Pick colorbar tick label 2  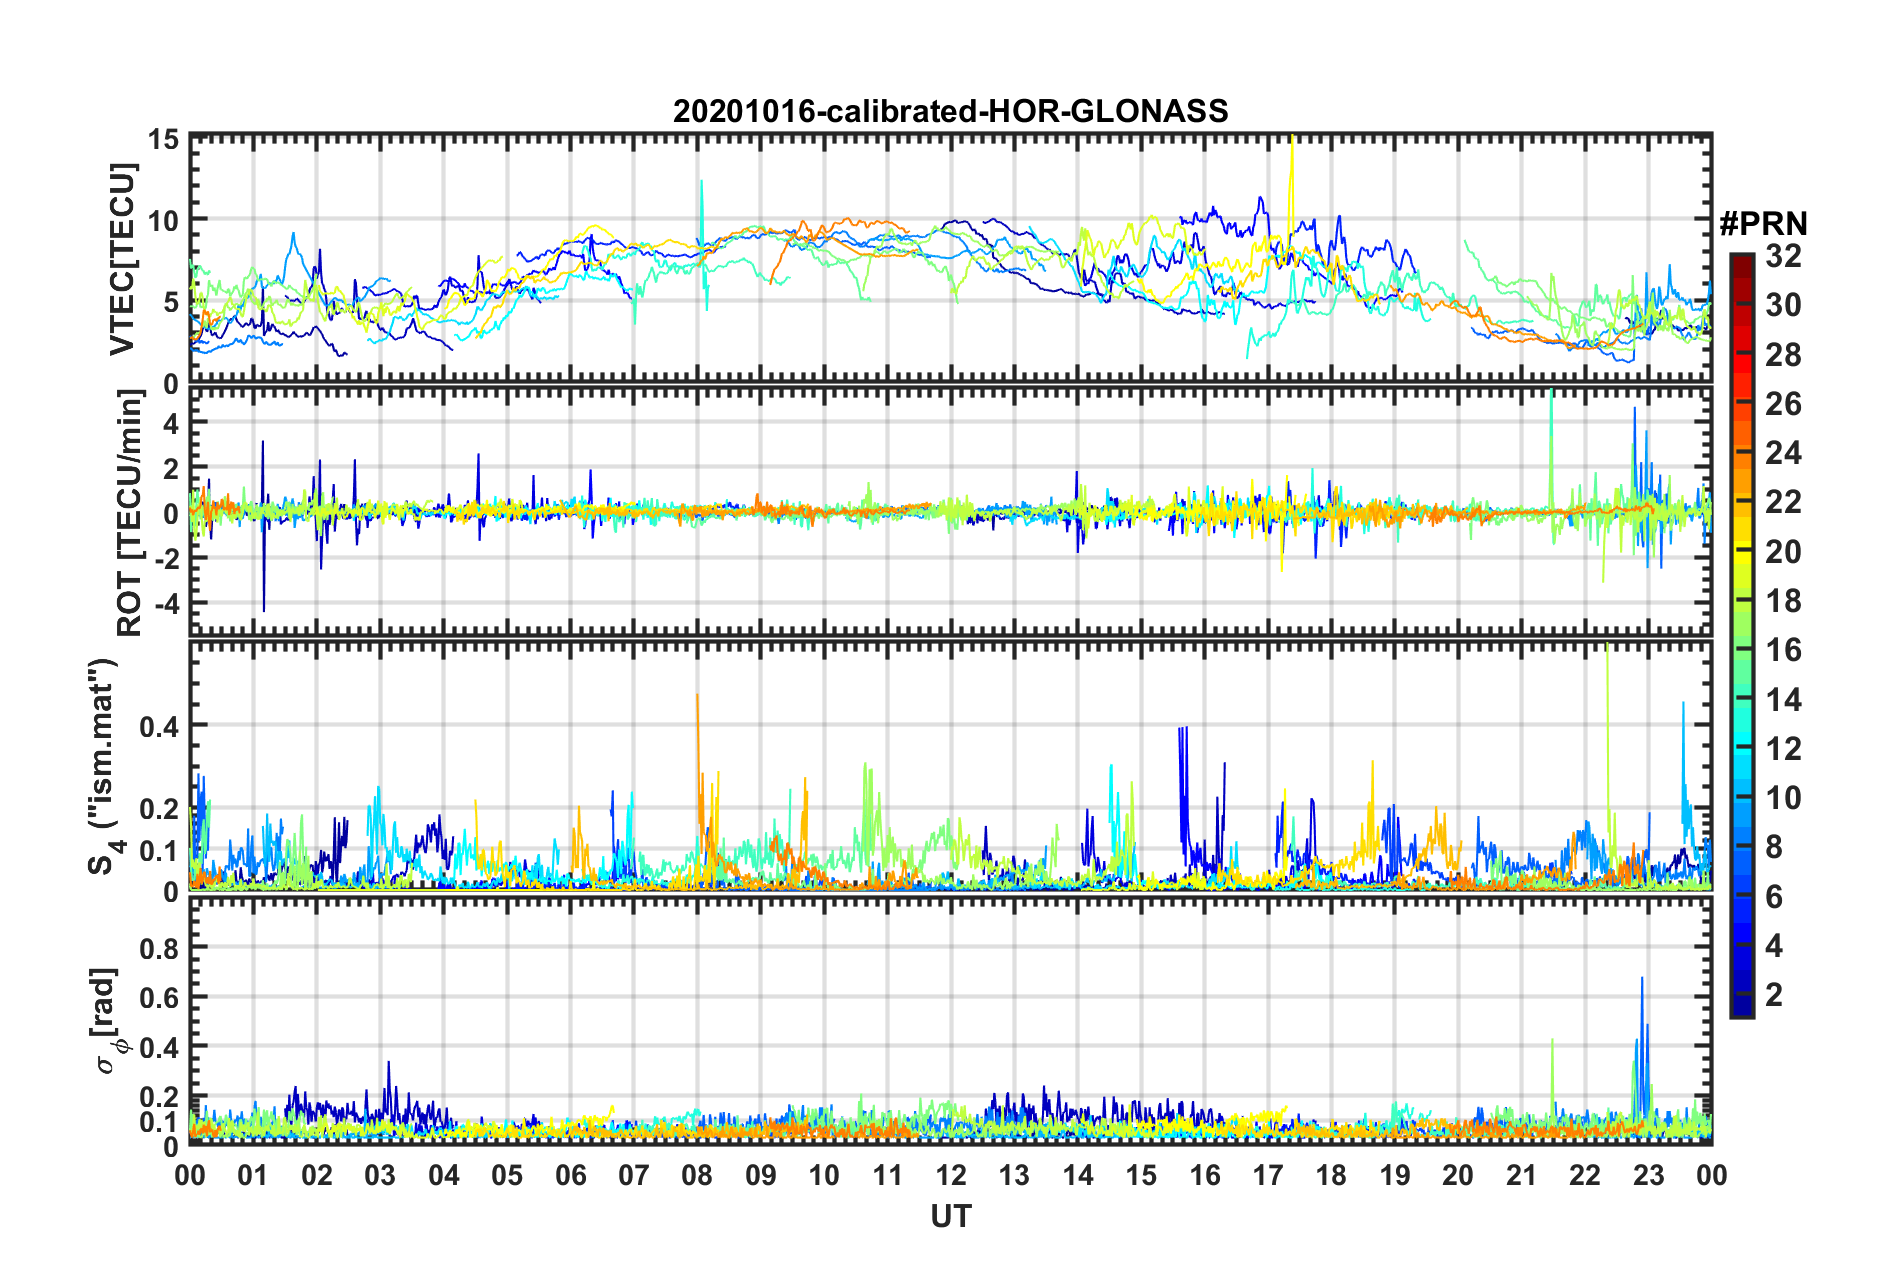[x=1774, y=995]
